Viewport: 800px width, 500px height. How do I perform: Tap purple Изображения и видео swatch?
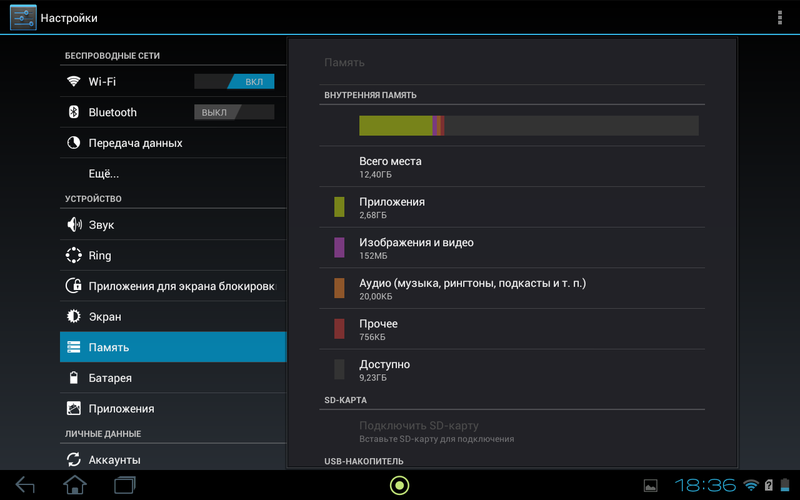pos(339,247)
